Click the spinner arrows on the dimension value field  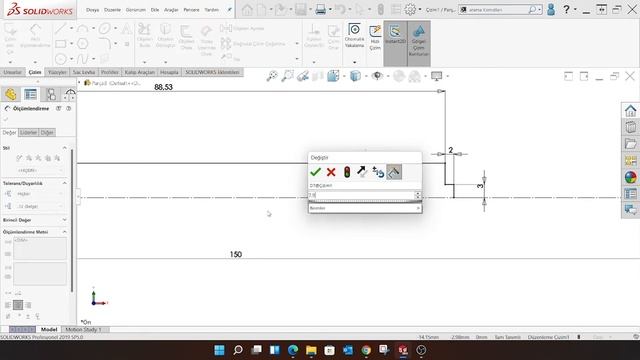click(x=418, y=195)
